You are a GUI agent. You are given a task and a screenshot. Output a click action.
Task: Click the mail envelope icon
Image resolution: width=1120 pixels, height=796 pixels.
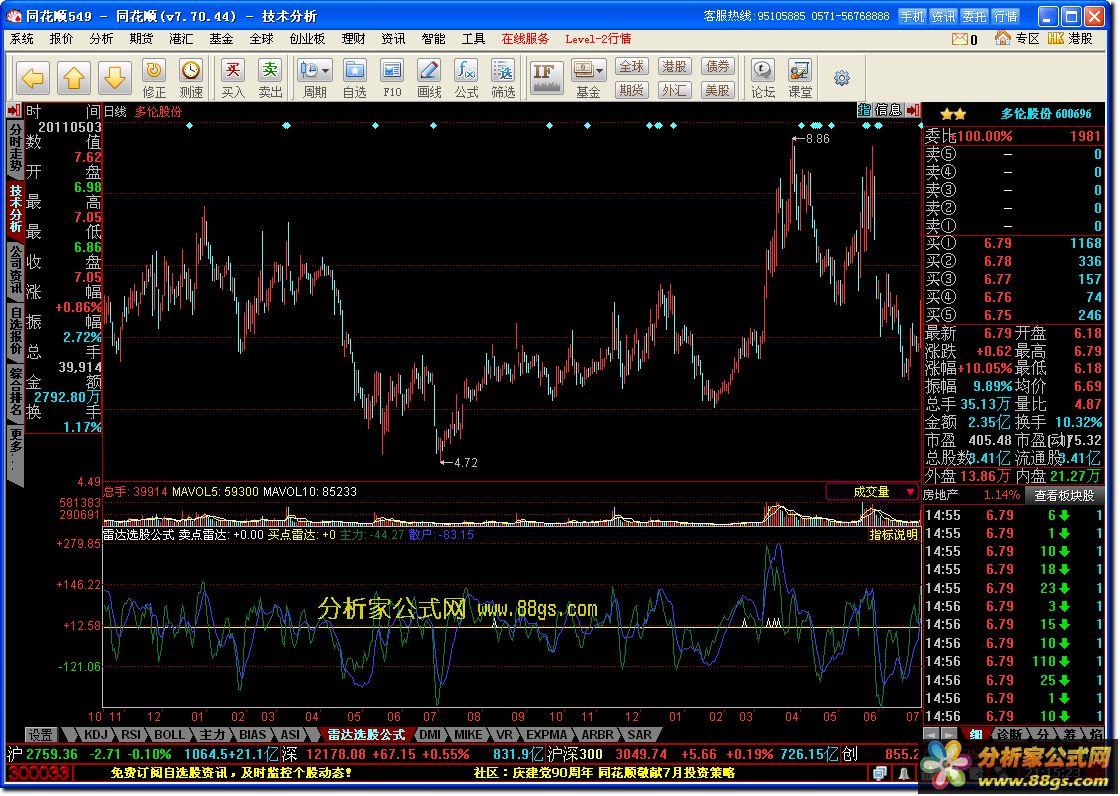(959, 39)
